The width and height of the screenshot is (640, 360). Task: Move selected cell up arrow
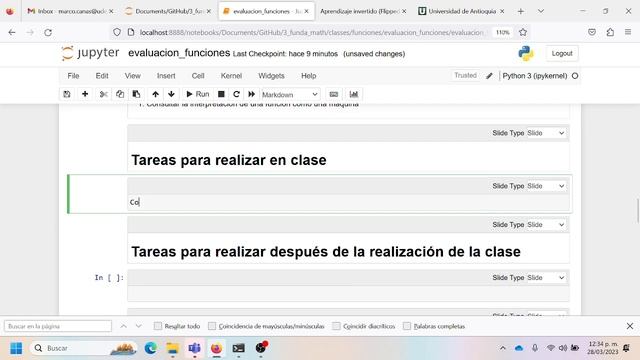pos(155,94)
